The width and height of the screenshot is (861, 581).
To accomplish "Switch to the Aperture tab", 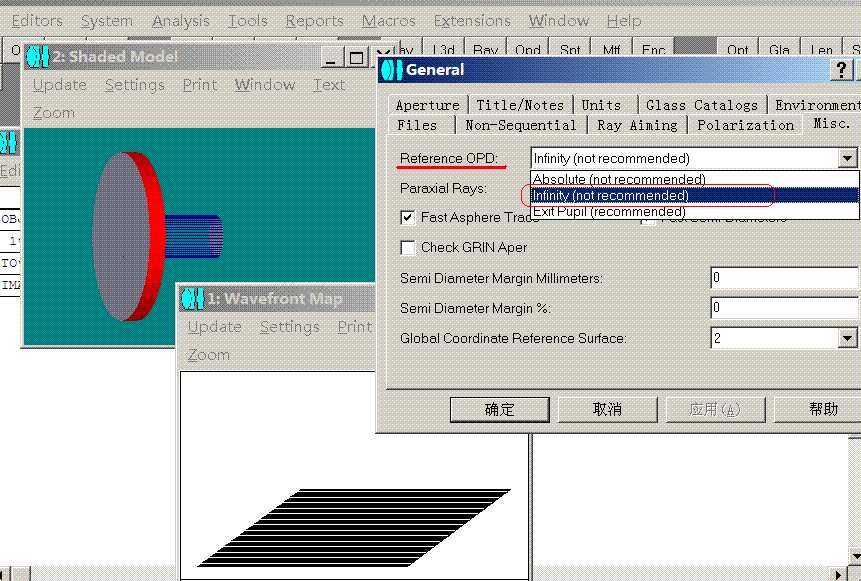I will (428, 105).
